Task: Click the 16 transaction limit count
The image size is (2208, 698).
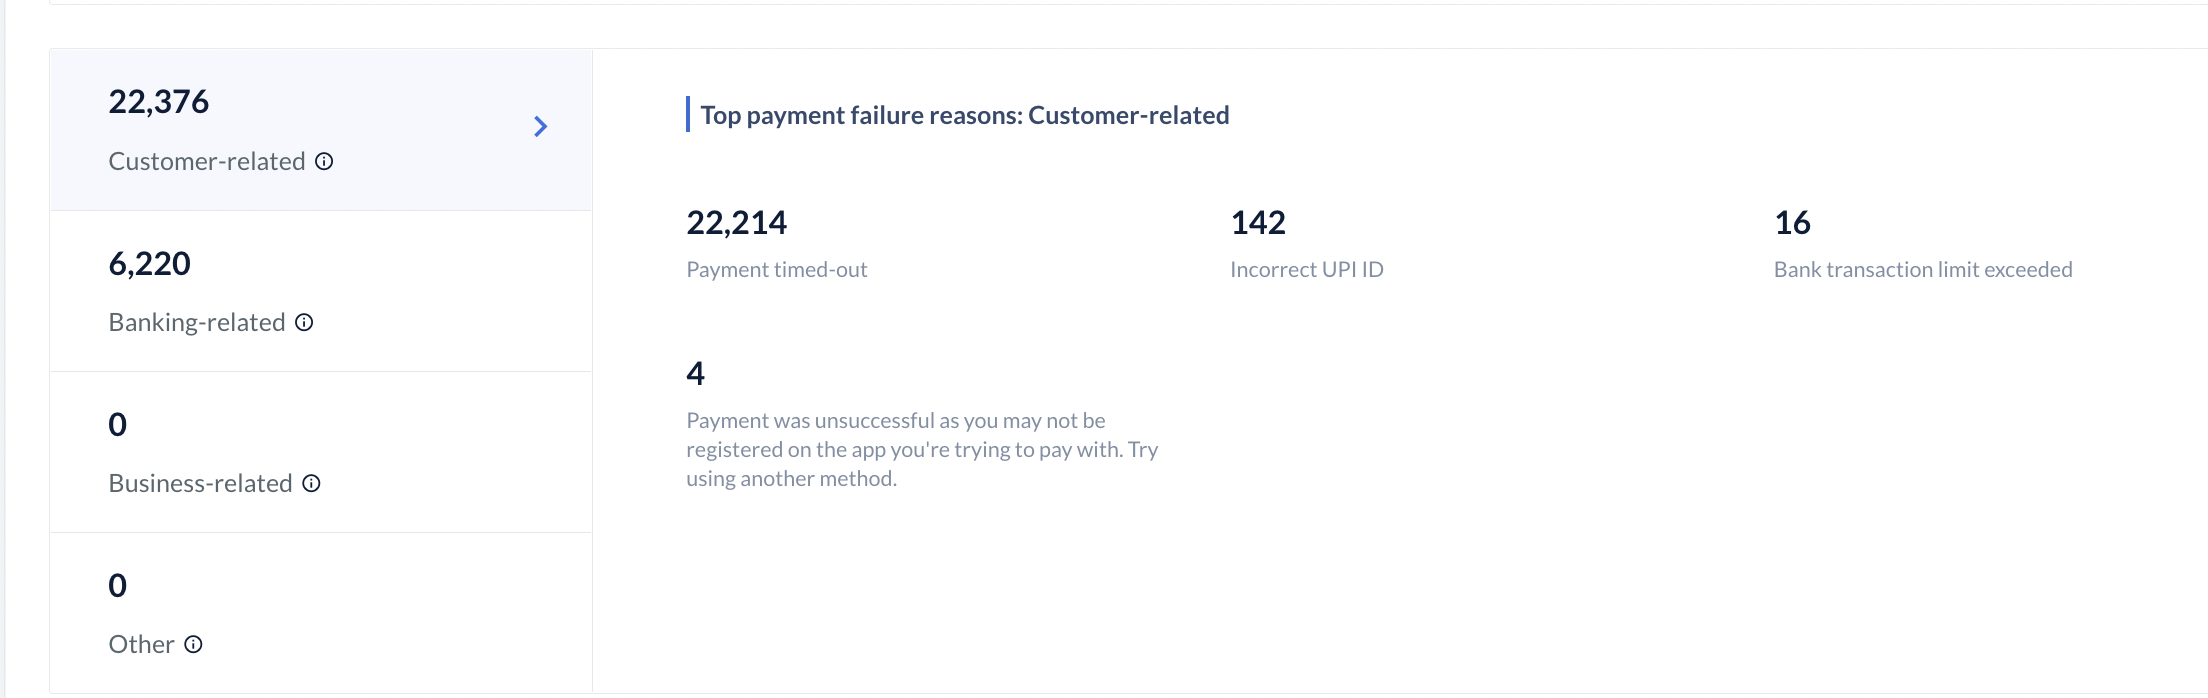Action: [1792, 222]
